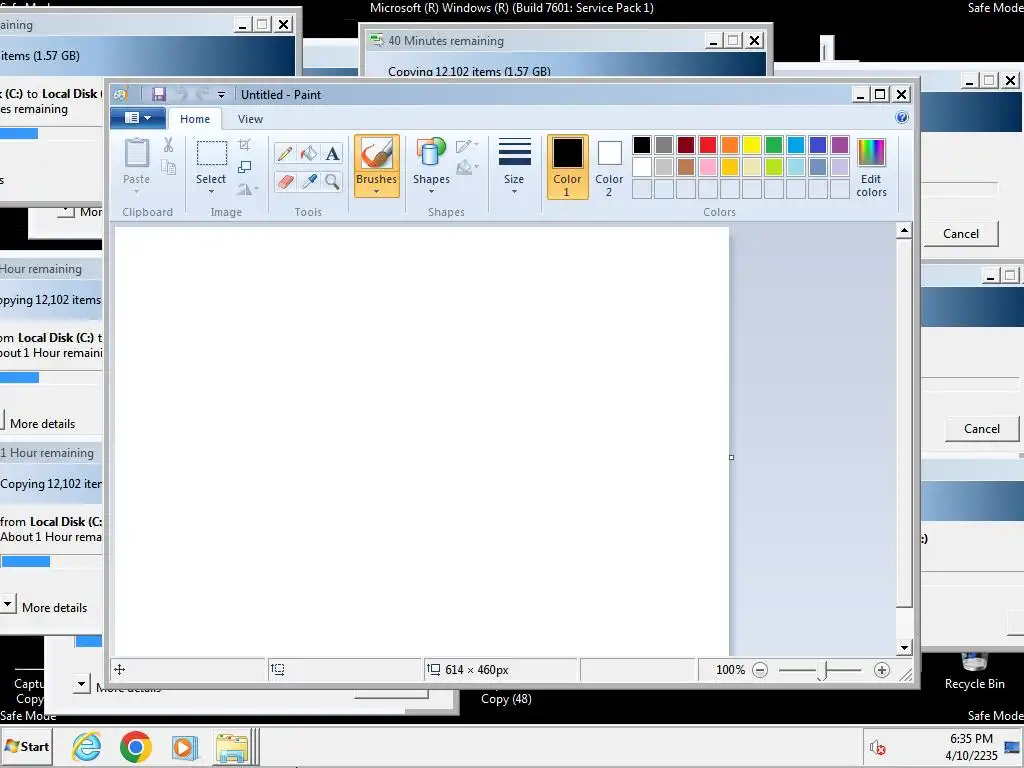Select the Color picker eyedropper tool
1024x768 pixels.
pos(308,181)
